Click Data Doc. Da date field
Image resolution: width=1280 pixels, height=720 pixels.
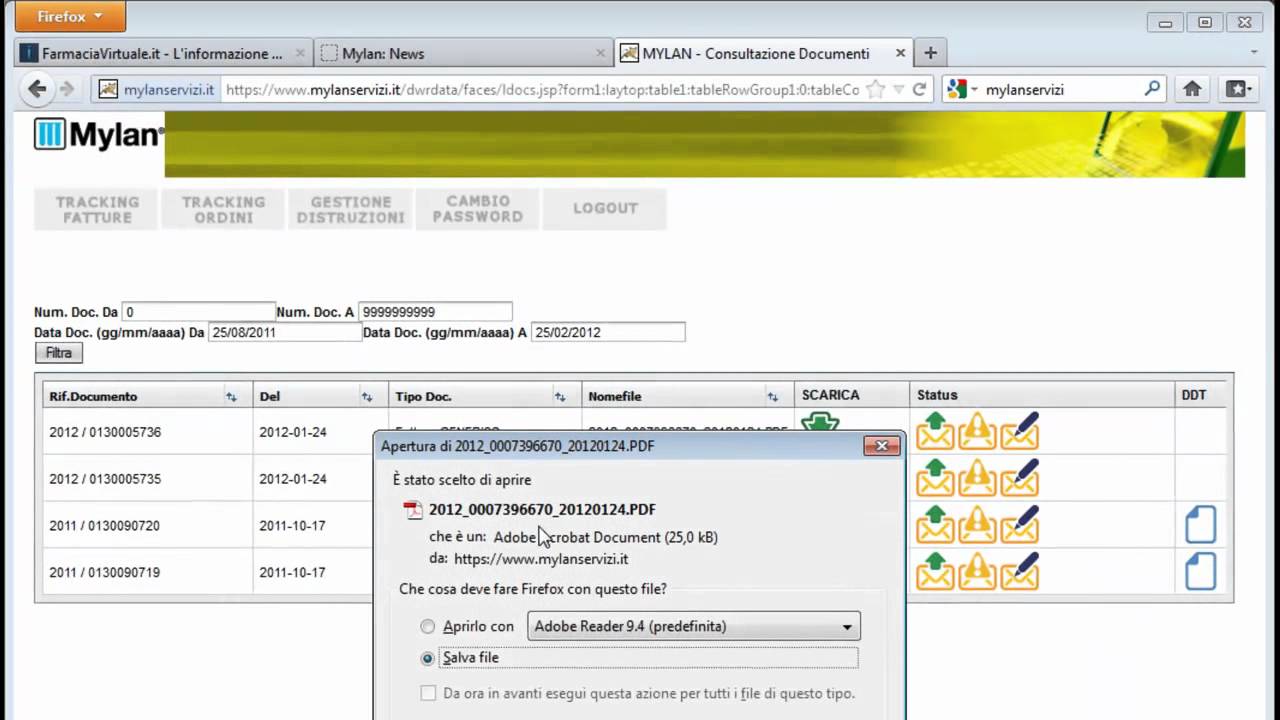click(x=285, y=332)
